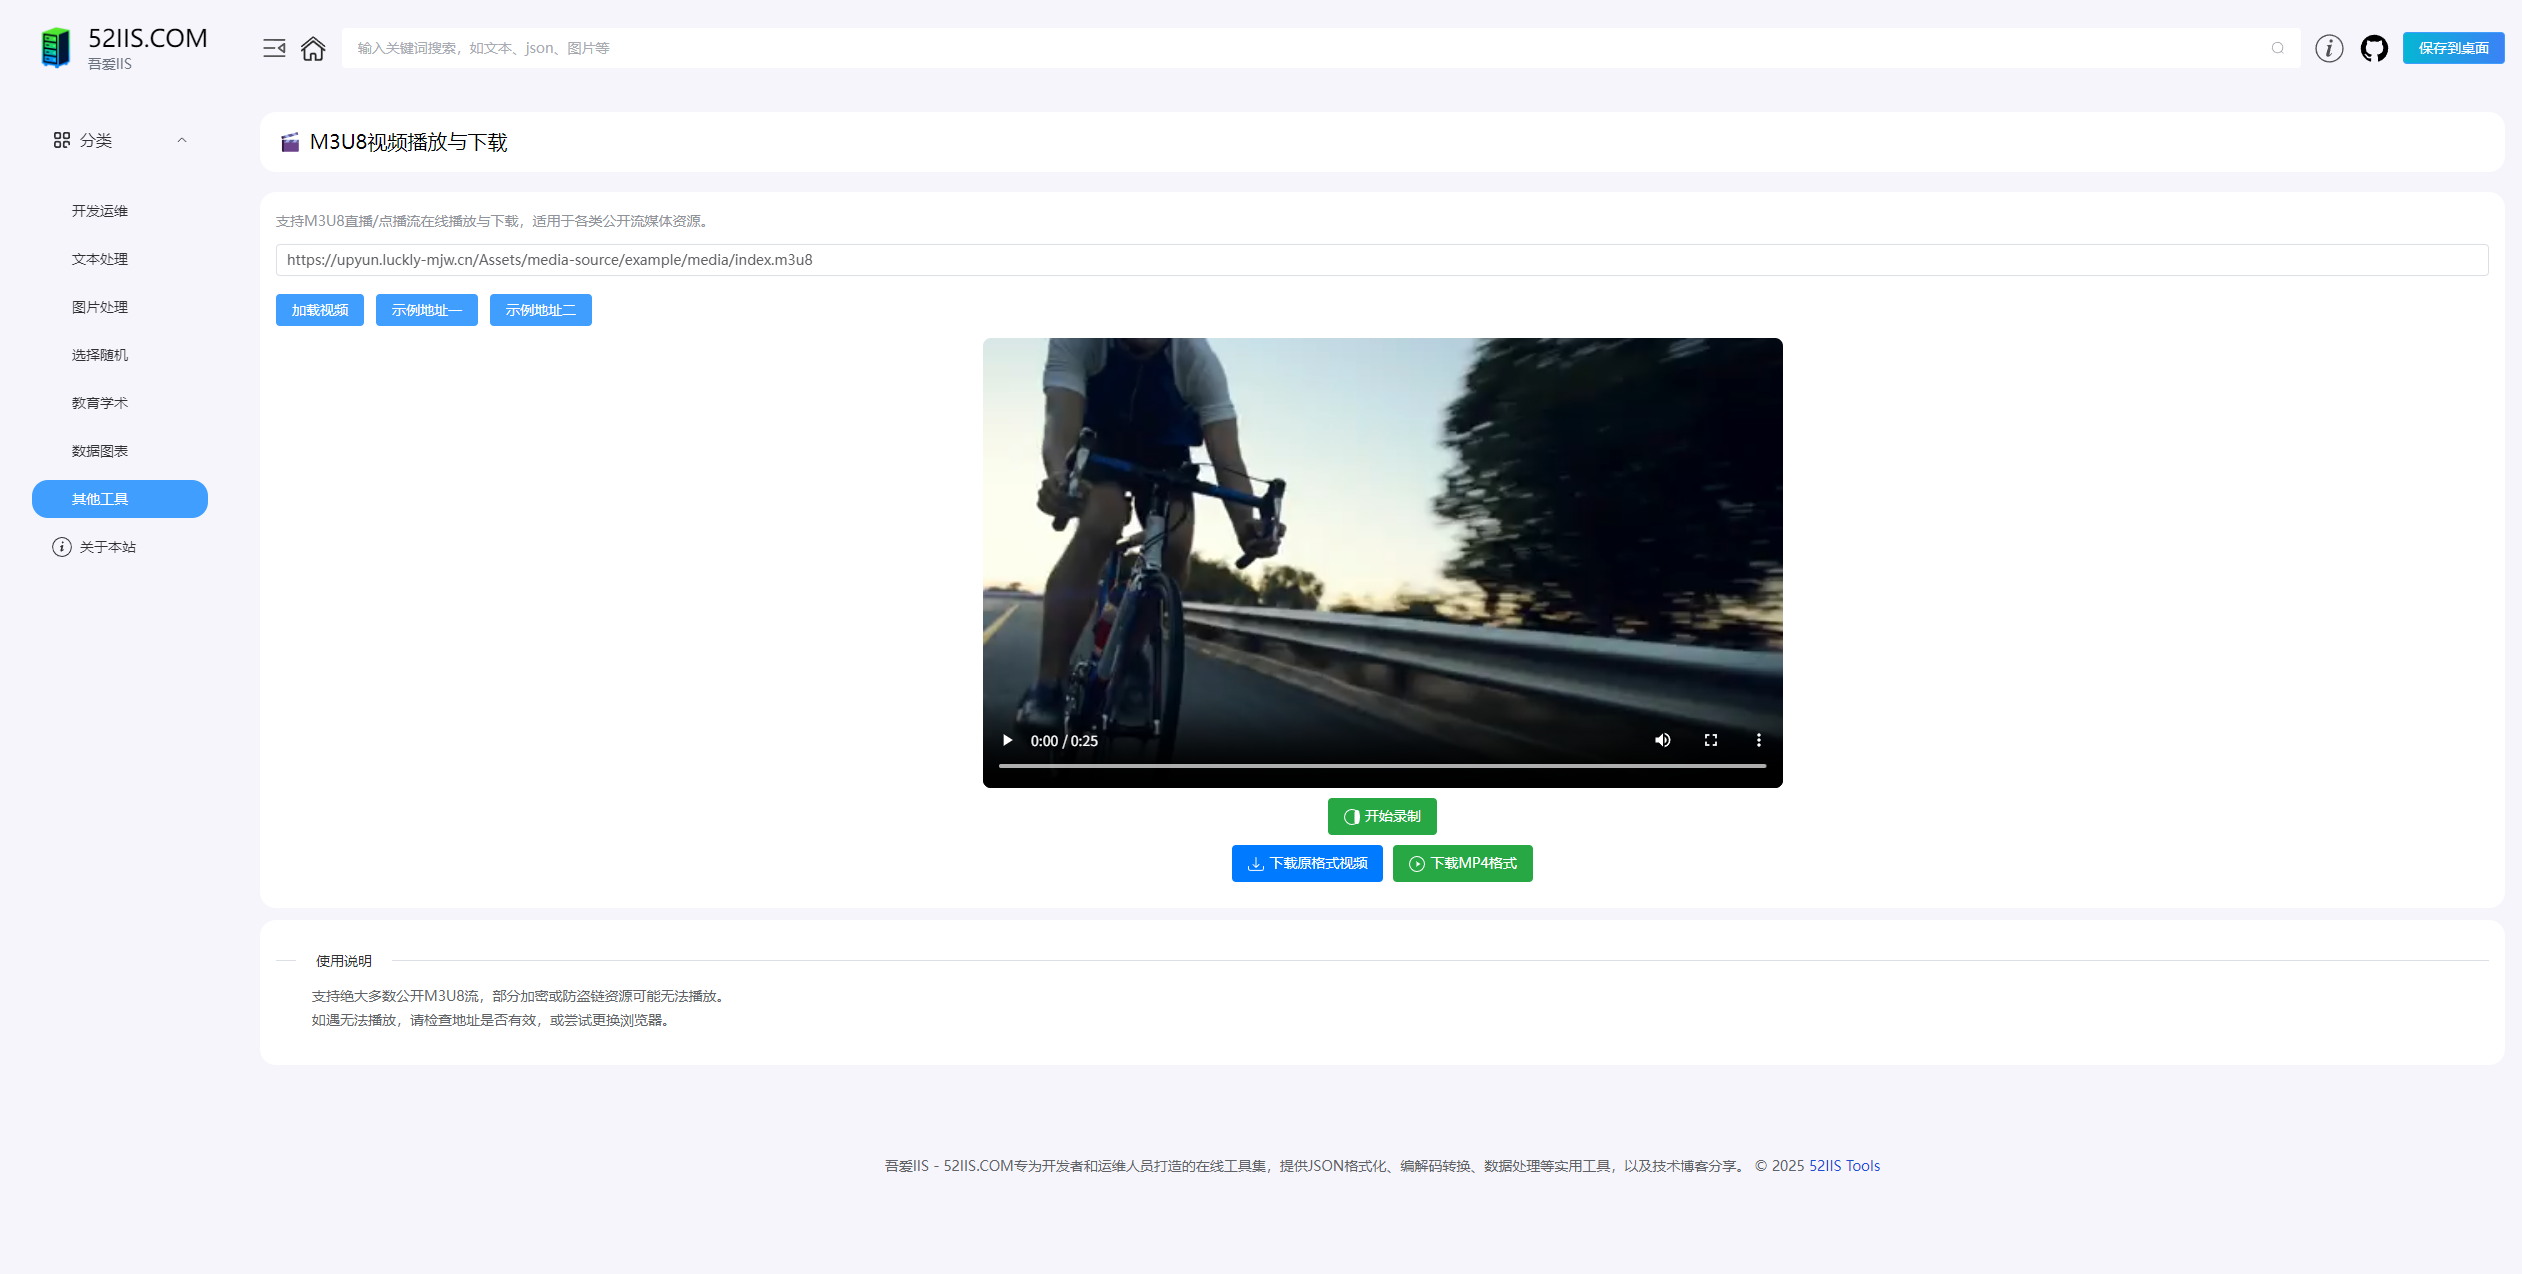Open 关于本站 in the sidebar
Viewport: 2522px width, 1274px height.
point(107,547)
